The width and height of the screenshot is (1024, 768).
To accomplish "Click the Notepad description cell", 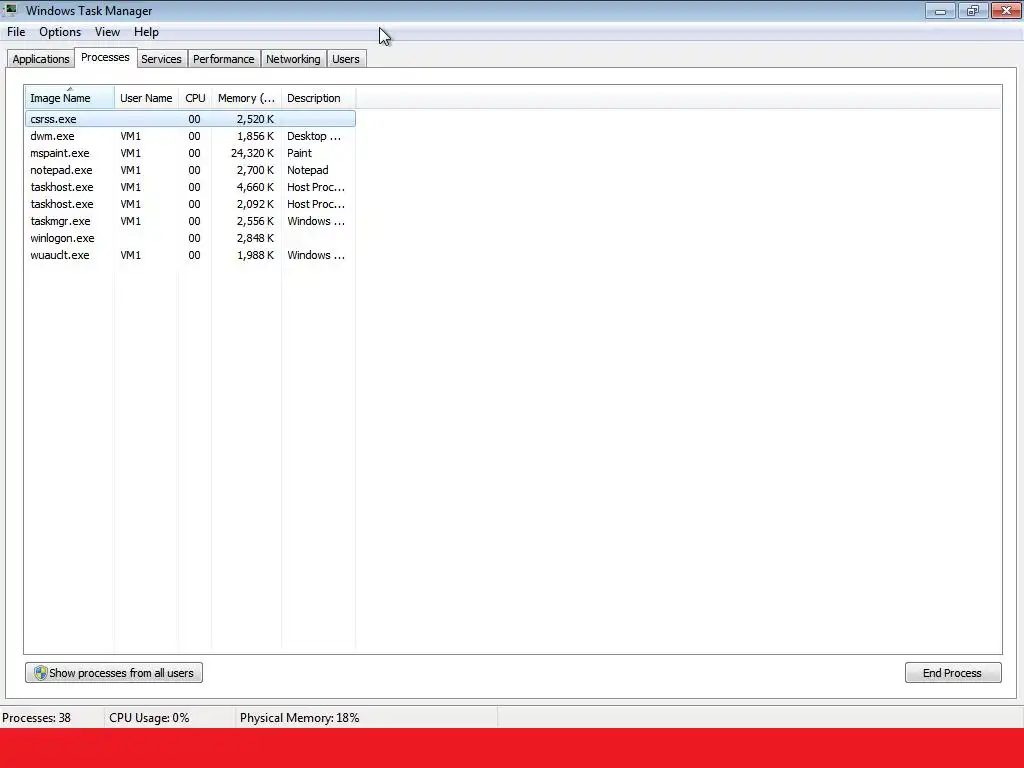I will tap(308, 170).
